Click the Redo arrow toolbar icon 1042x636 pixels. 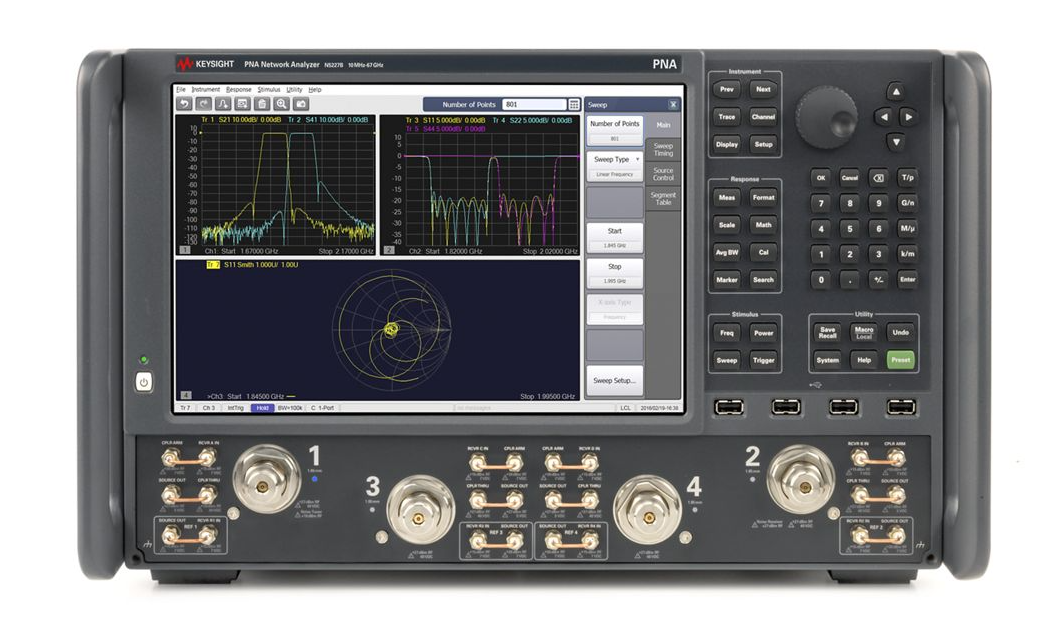(x=204, y=104)
